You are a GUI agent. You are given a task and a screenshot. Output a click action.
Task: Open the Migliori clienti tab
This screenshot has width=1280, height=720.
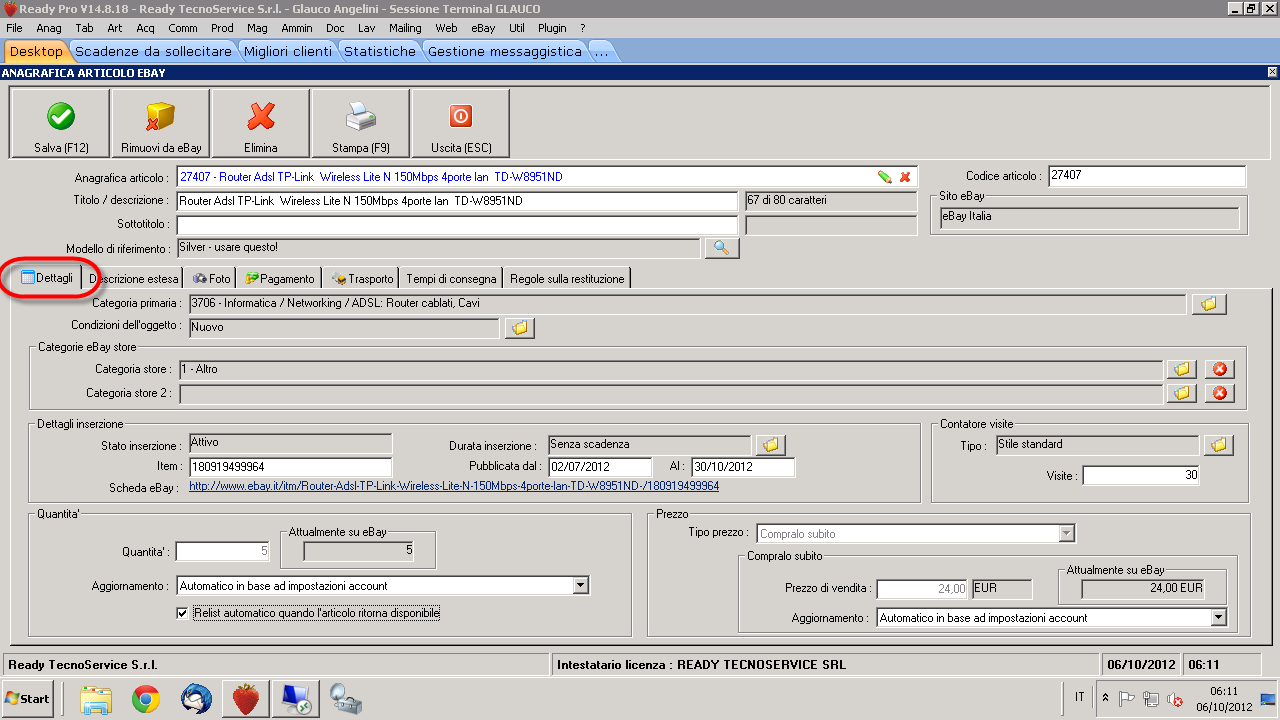tap(288, 51)
